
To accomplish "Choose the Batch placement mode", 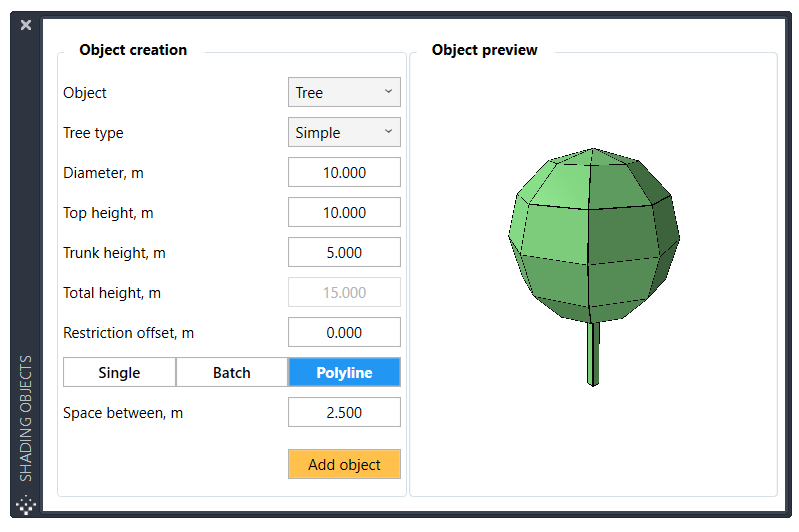I will pos(232,373).
